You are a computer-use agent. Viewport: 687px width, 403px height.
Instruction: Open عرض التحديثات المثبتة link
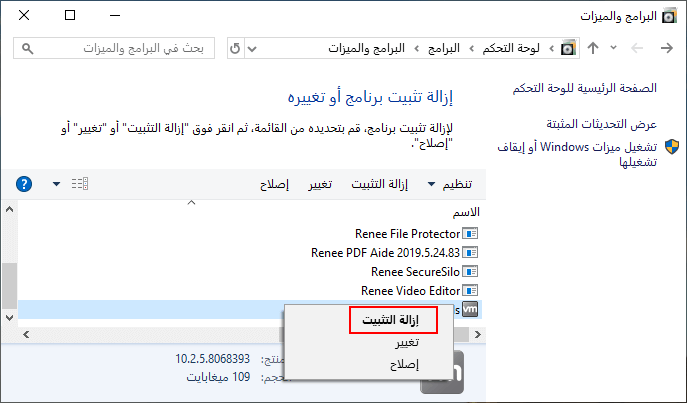coord(602,124)
